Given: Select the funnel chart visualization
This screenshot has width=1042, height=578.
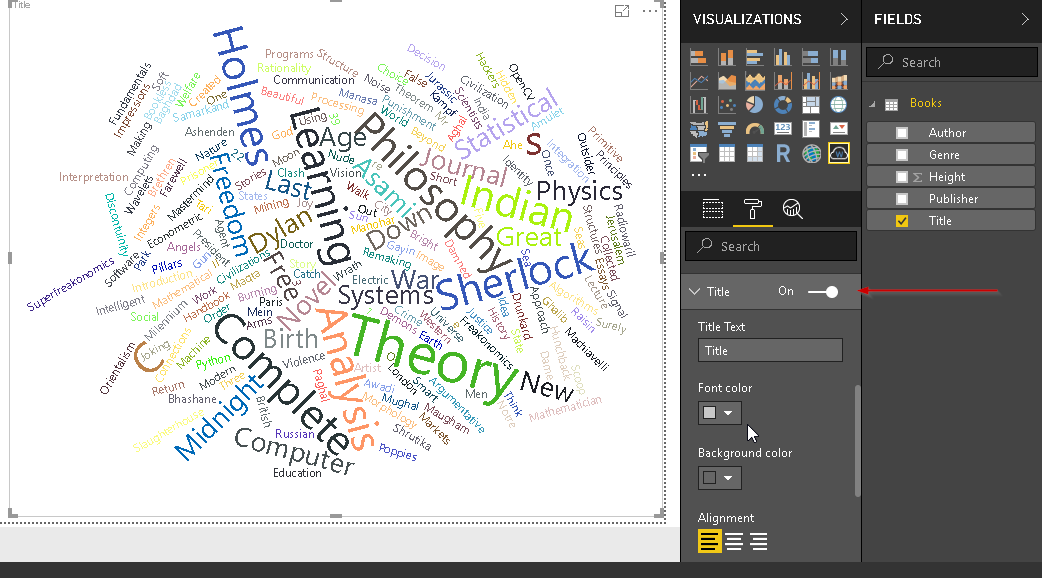Looking at the screenshot, I should pos(726,129).
